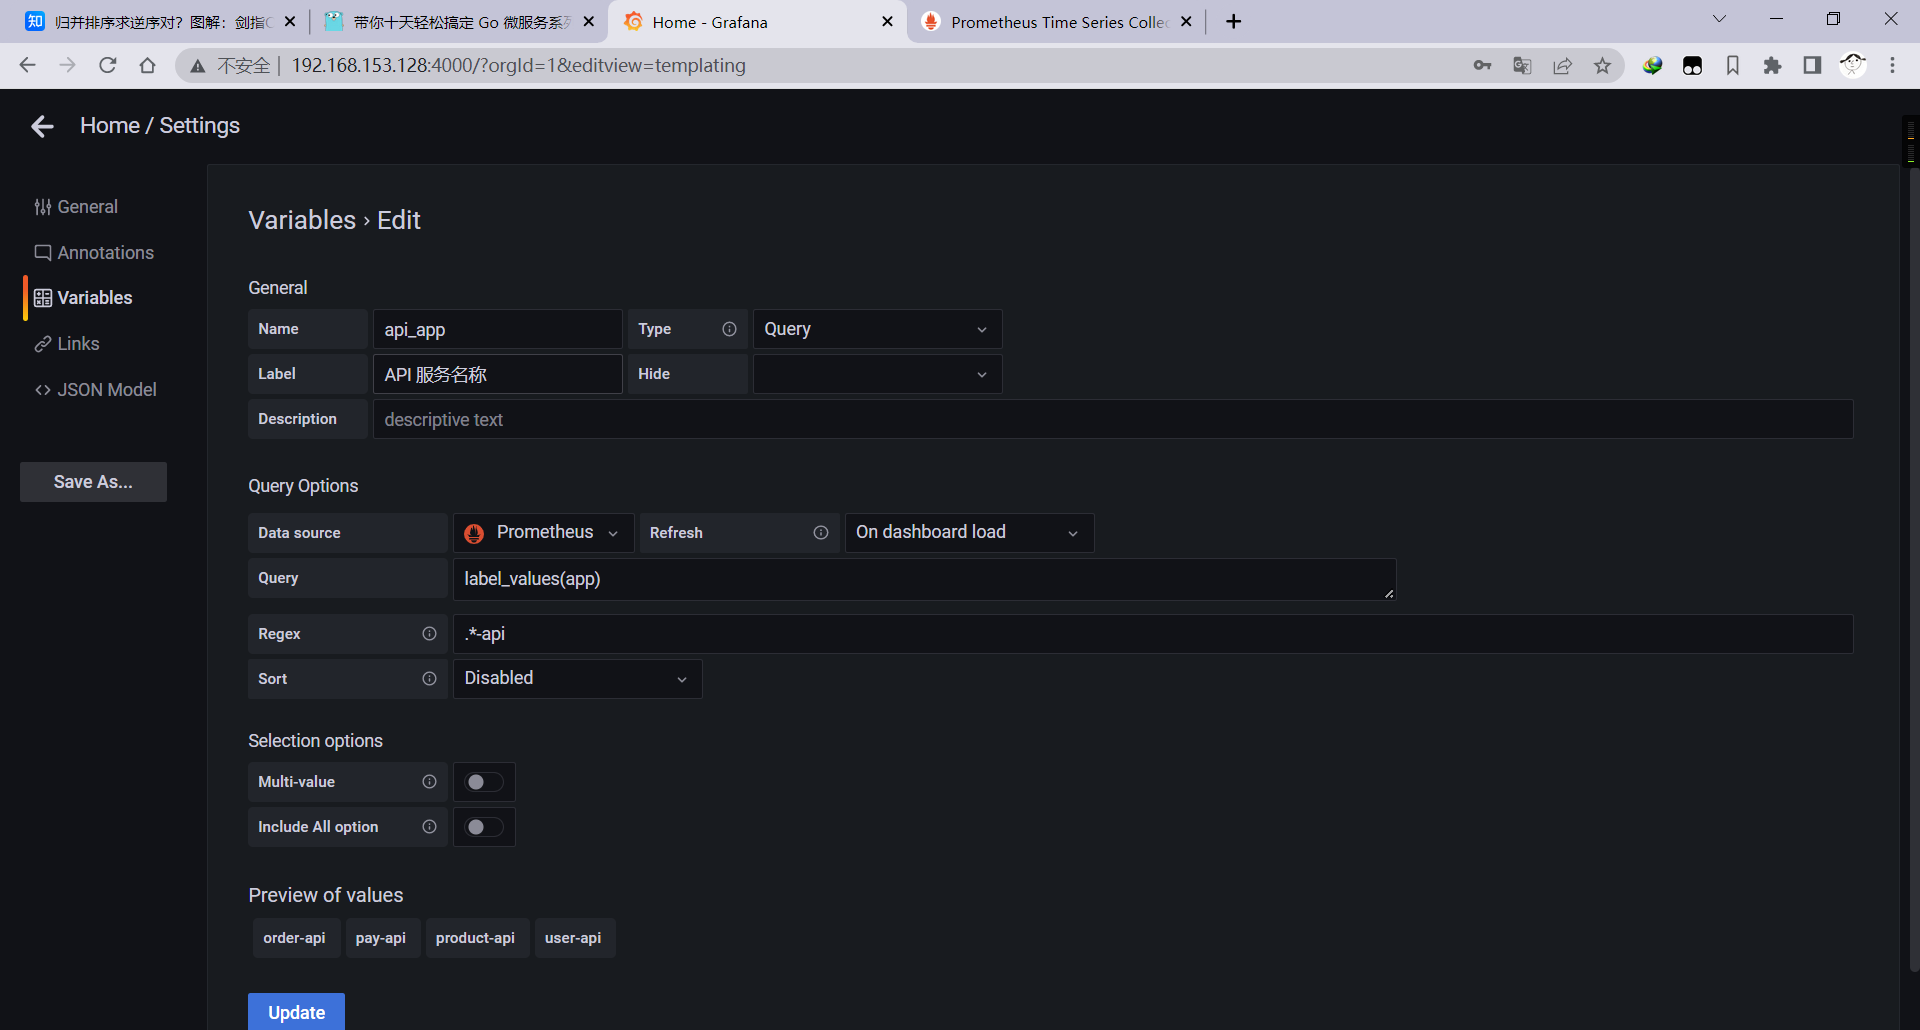Click the share page icon

1562,65
